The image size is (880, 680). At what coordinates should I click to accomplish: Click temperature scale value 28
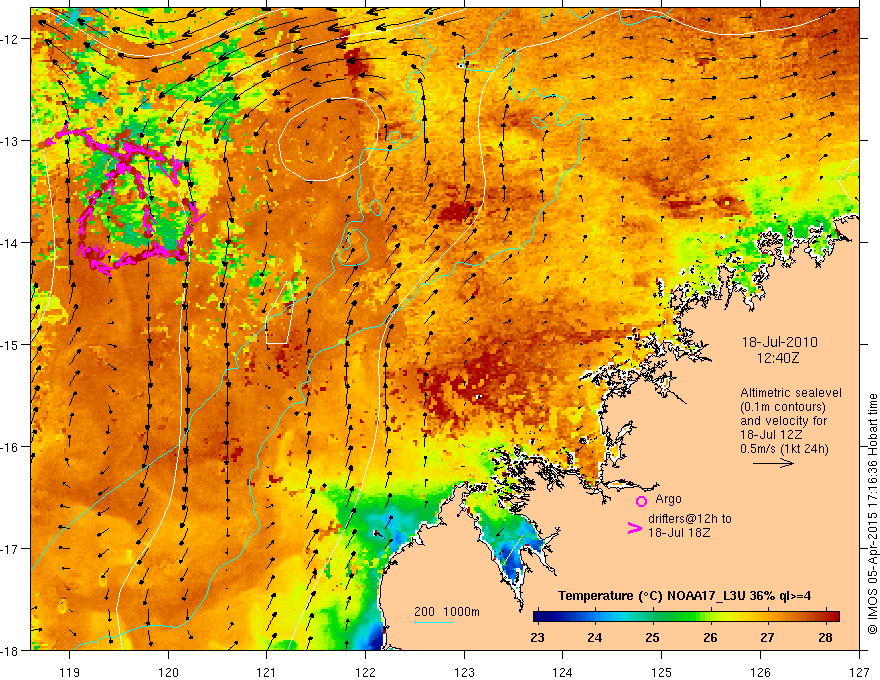point(825,638)
